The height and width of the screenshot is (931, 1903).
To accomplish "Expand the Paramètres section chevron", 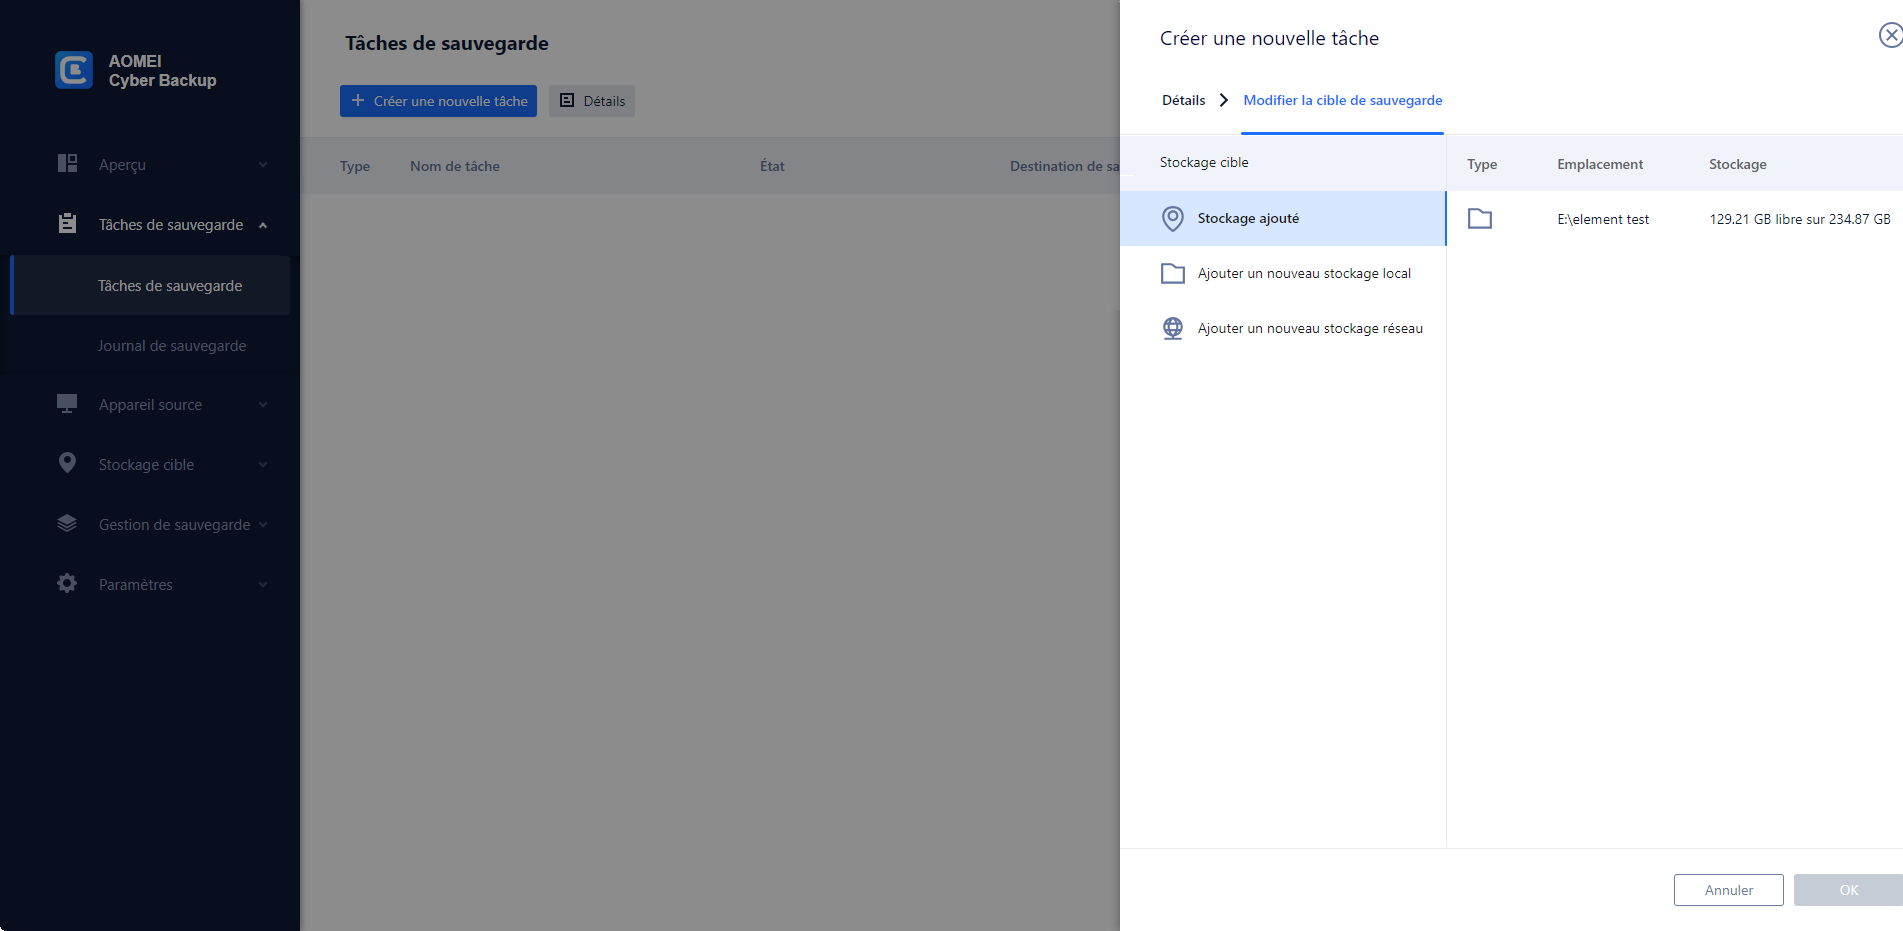I will point(263,585).
